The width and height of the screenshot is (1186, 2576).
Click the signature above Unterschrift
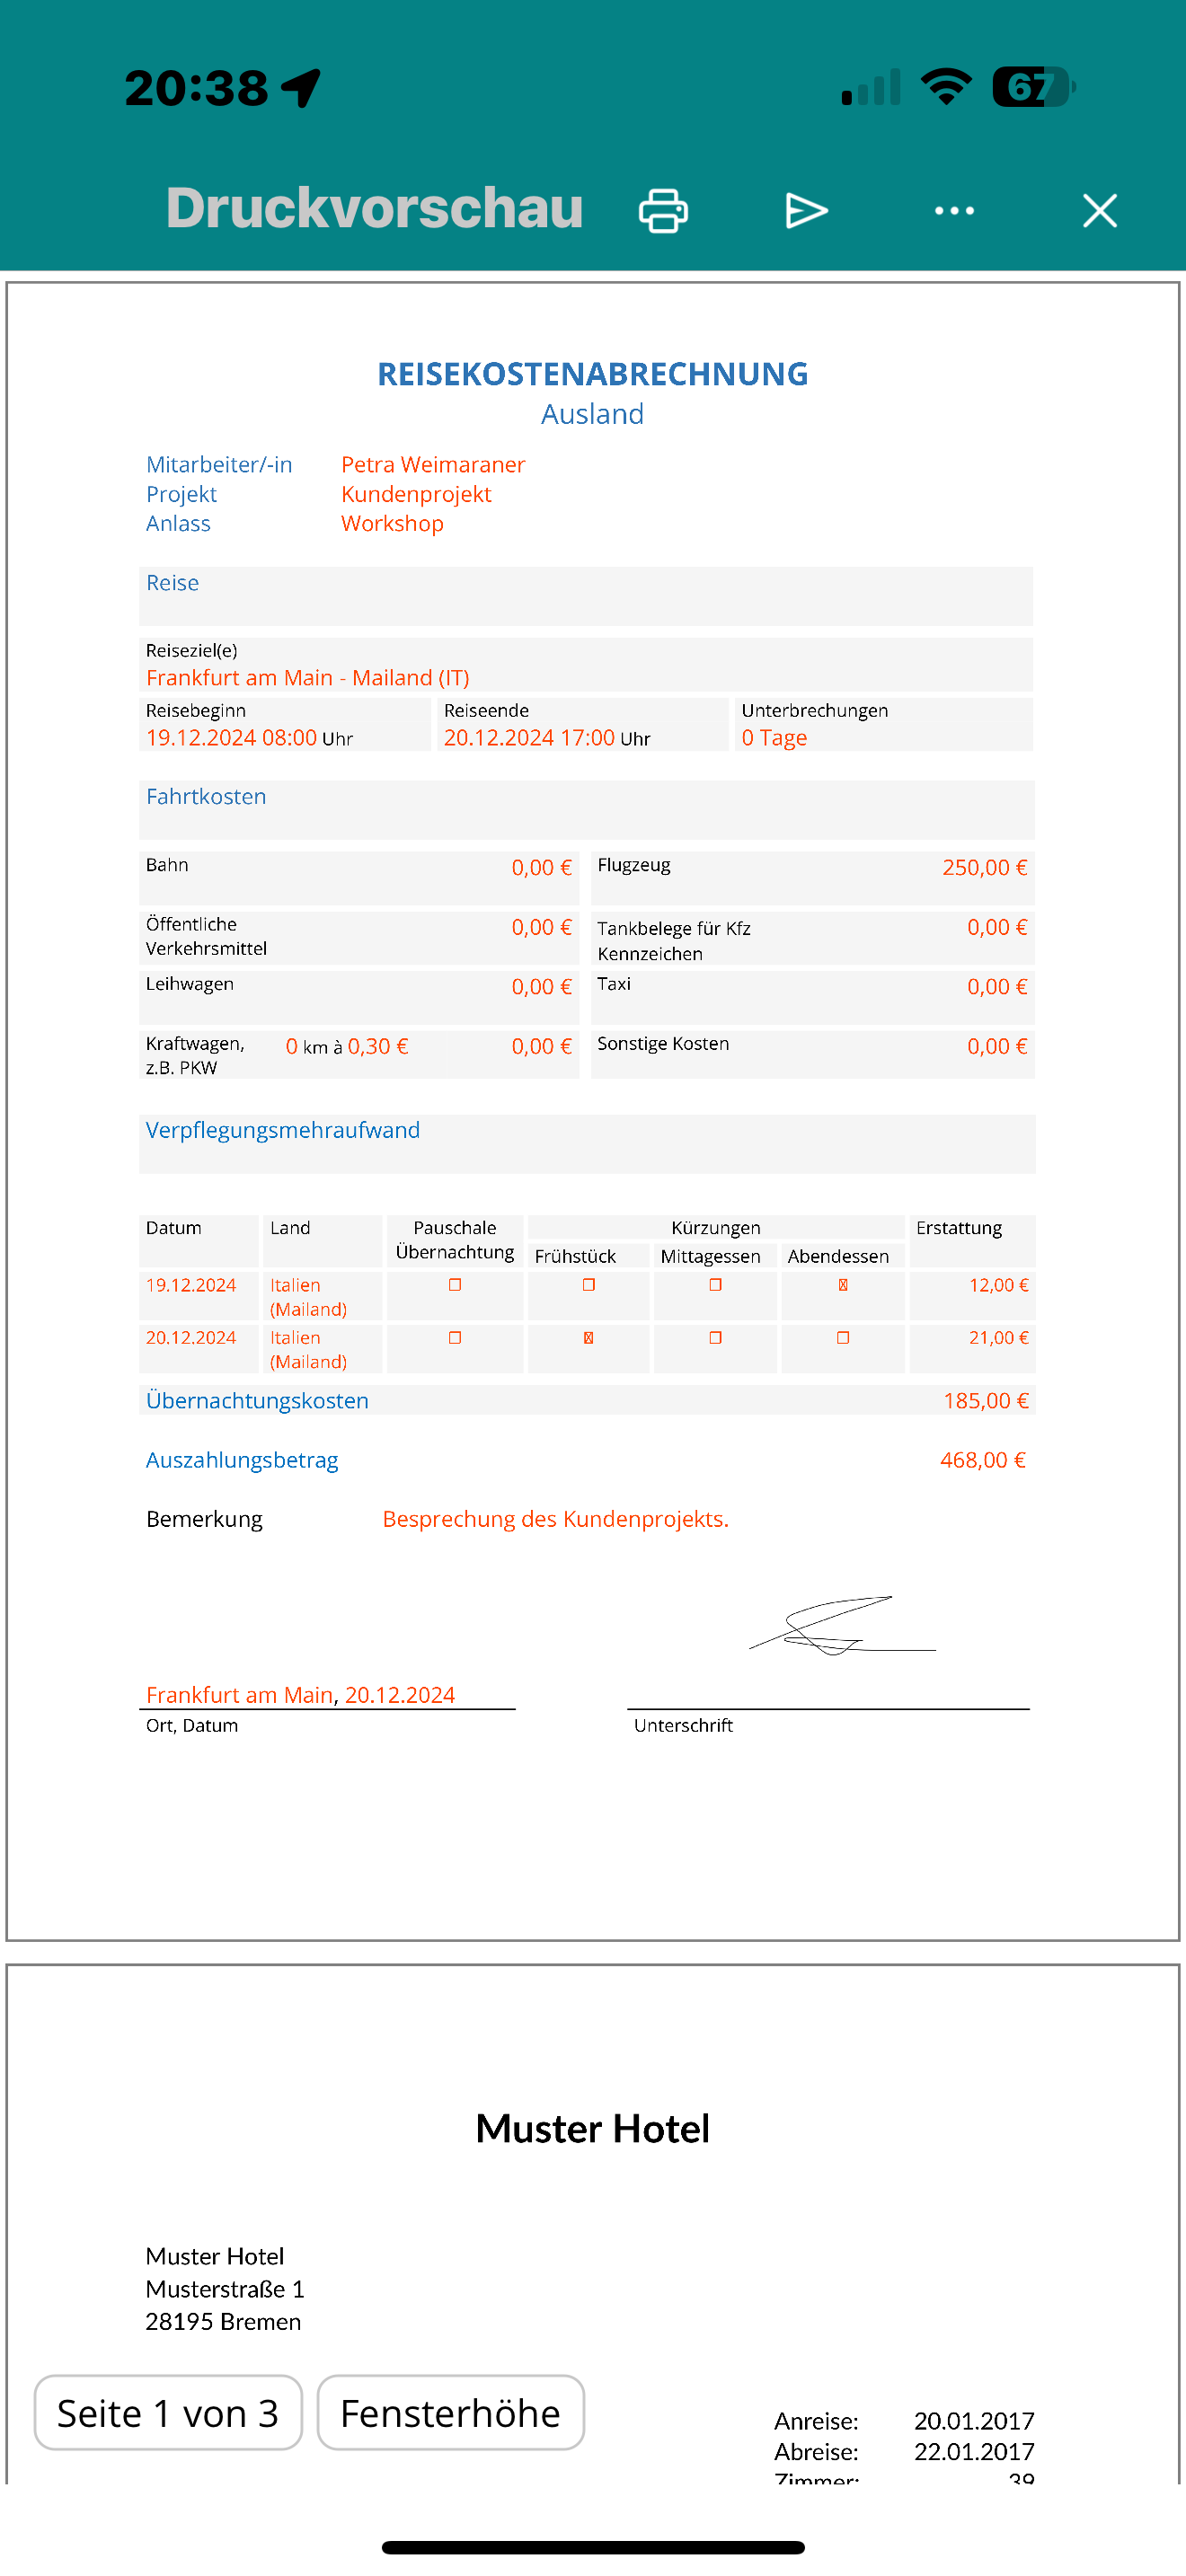coord(842,1626)
